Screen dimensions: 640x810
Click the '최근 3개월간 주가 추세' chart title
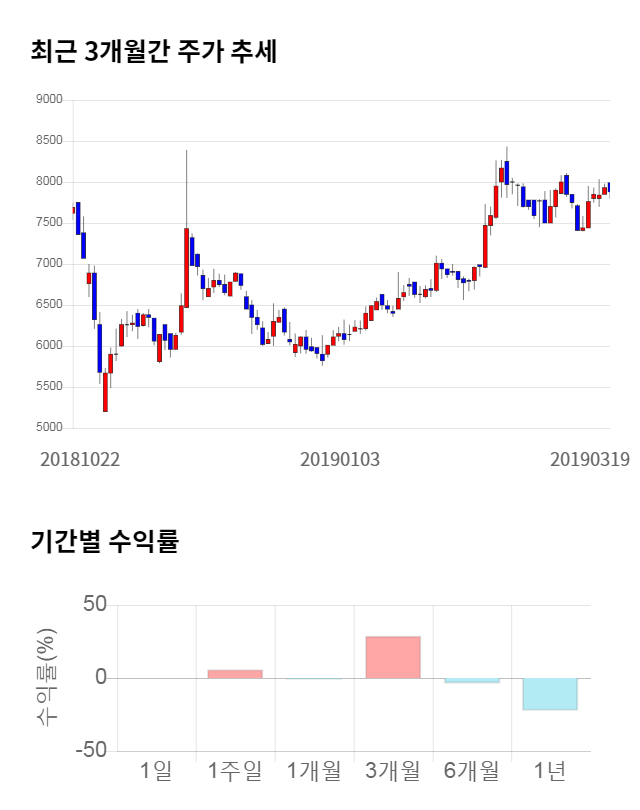[154, 52]
